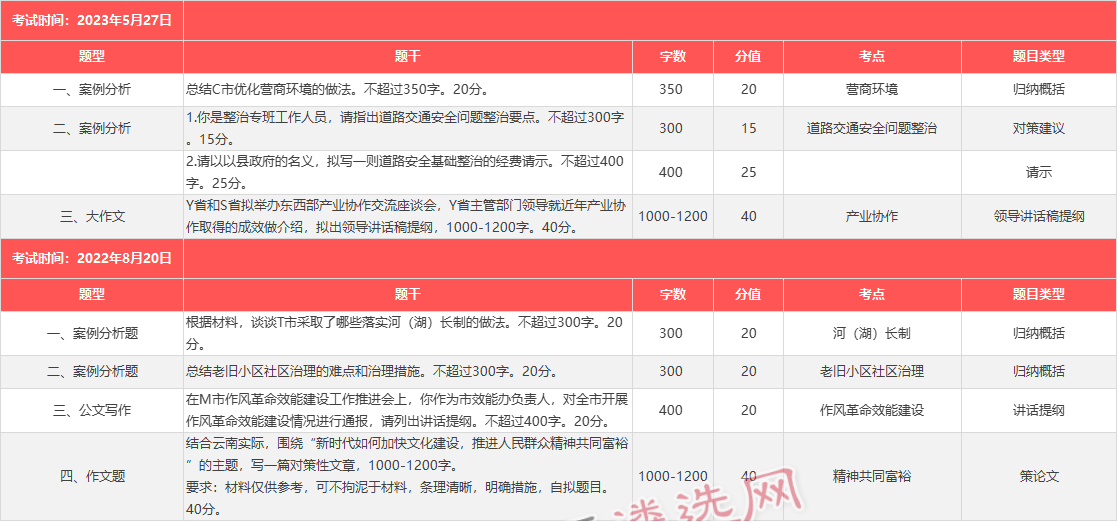Screen dimensions: 1118x522
Task: Select the 讲话提纲 question type cell
Action: [1038, 410]
